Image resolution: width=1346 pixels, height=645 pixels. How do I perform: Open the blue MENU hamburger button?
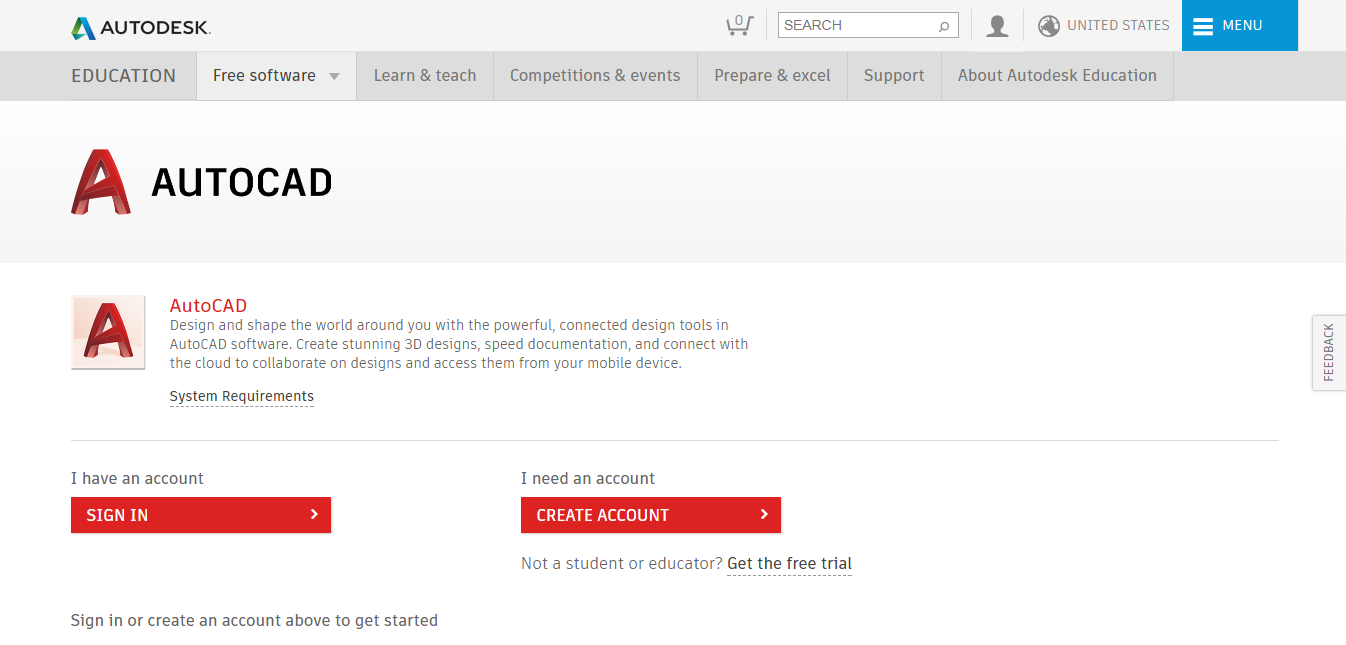[x=1239, y=26]
